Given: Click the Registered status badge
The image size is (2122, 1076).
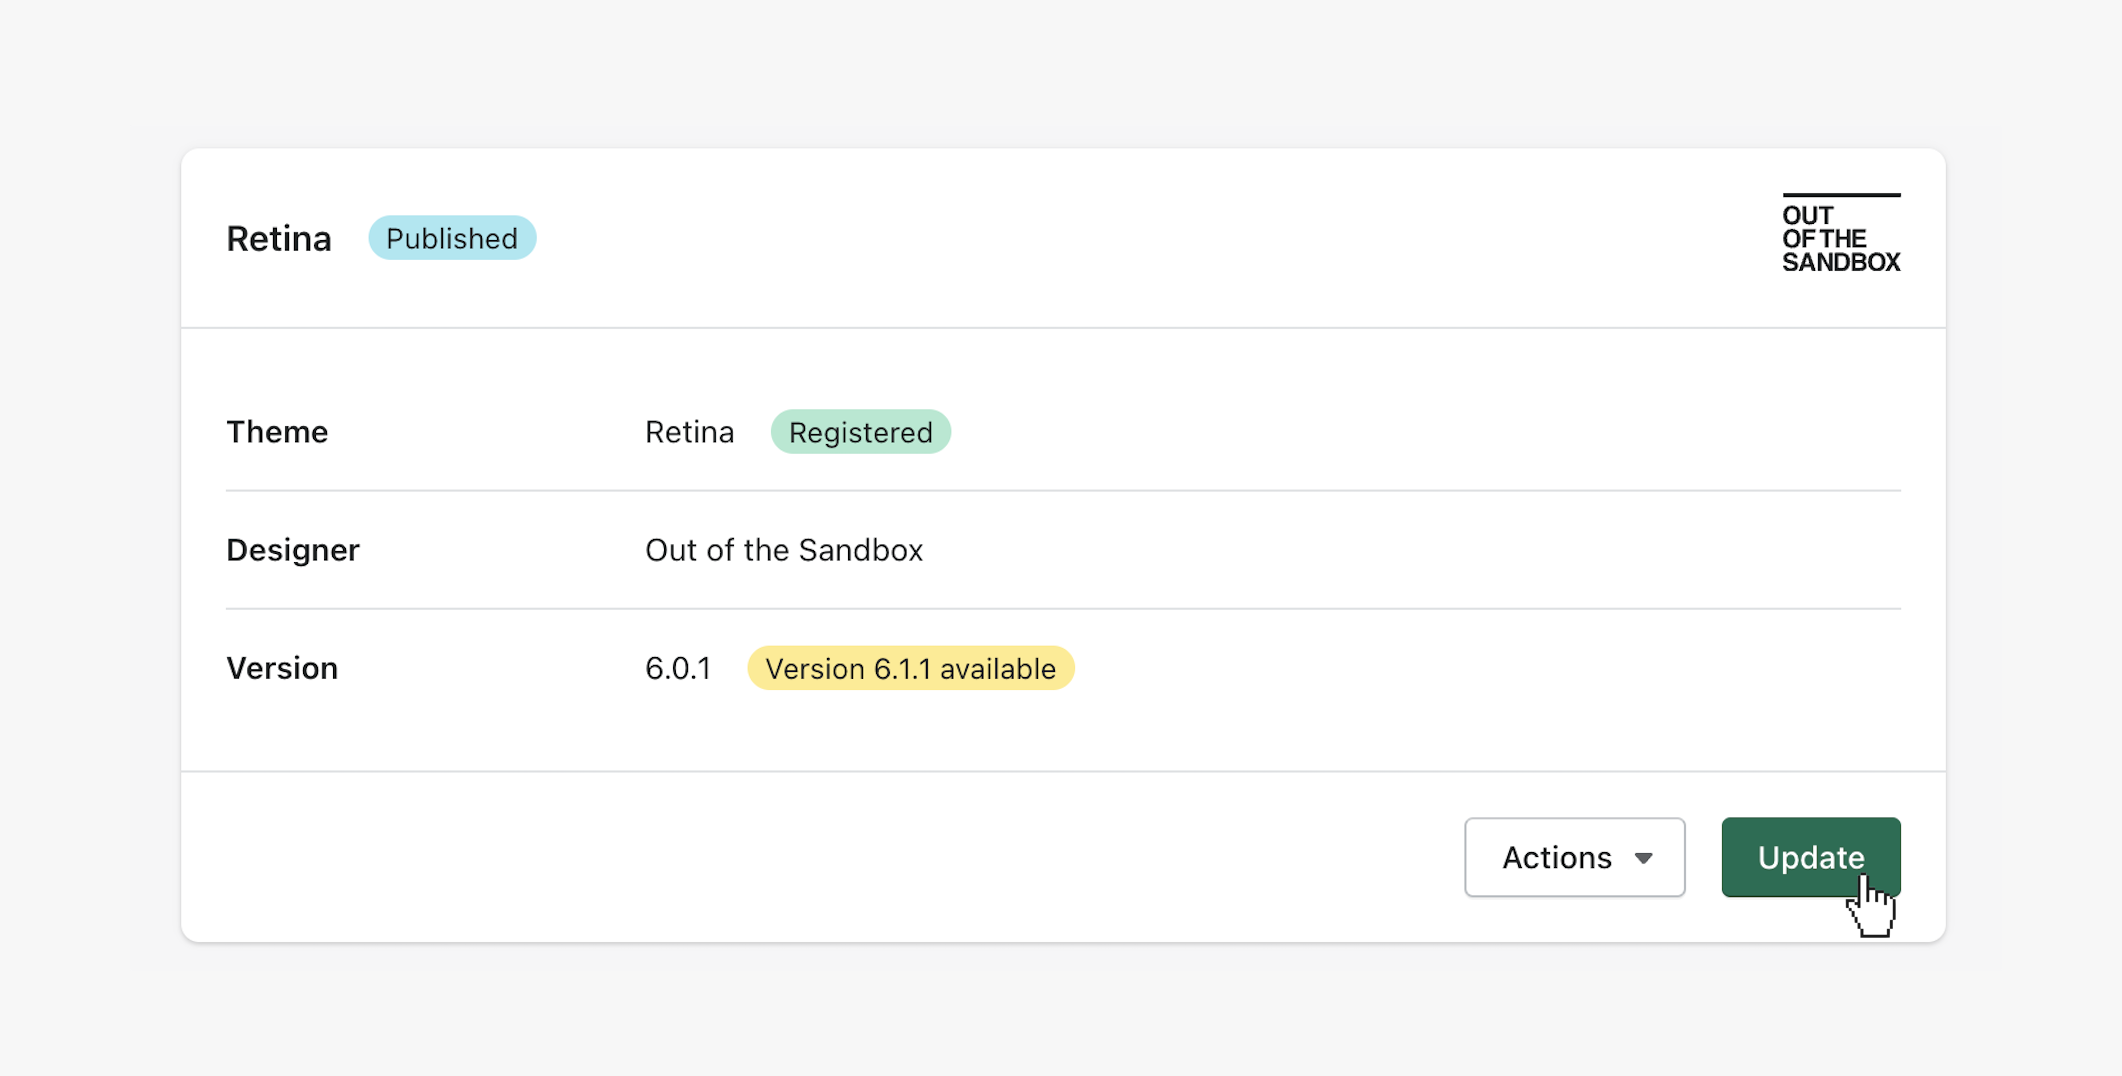Looking at the screenshot, I should point(860,432).
